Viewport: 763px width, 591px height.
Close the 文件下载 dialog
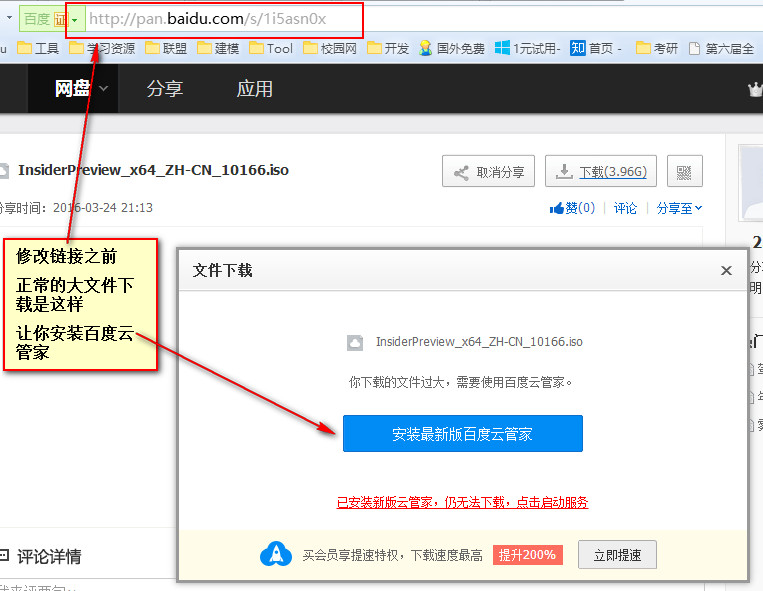(726, 270)
